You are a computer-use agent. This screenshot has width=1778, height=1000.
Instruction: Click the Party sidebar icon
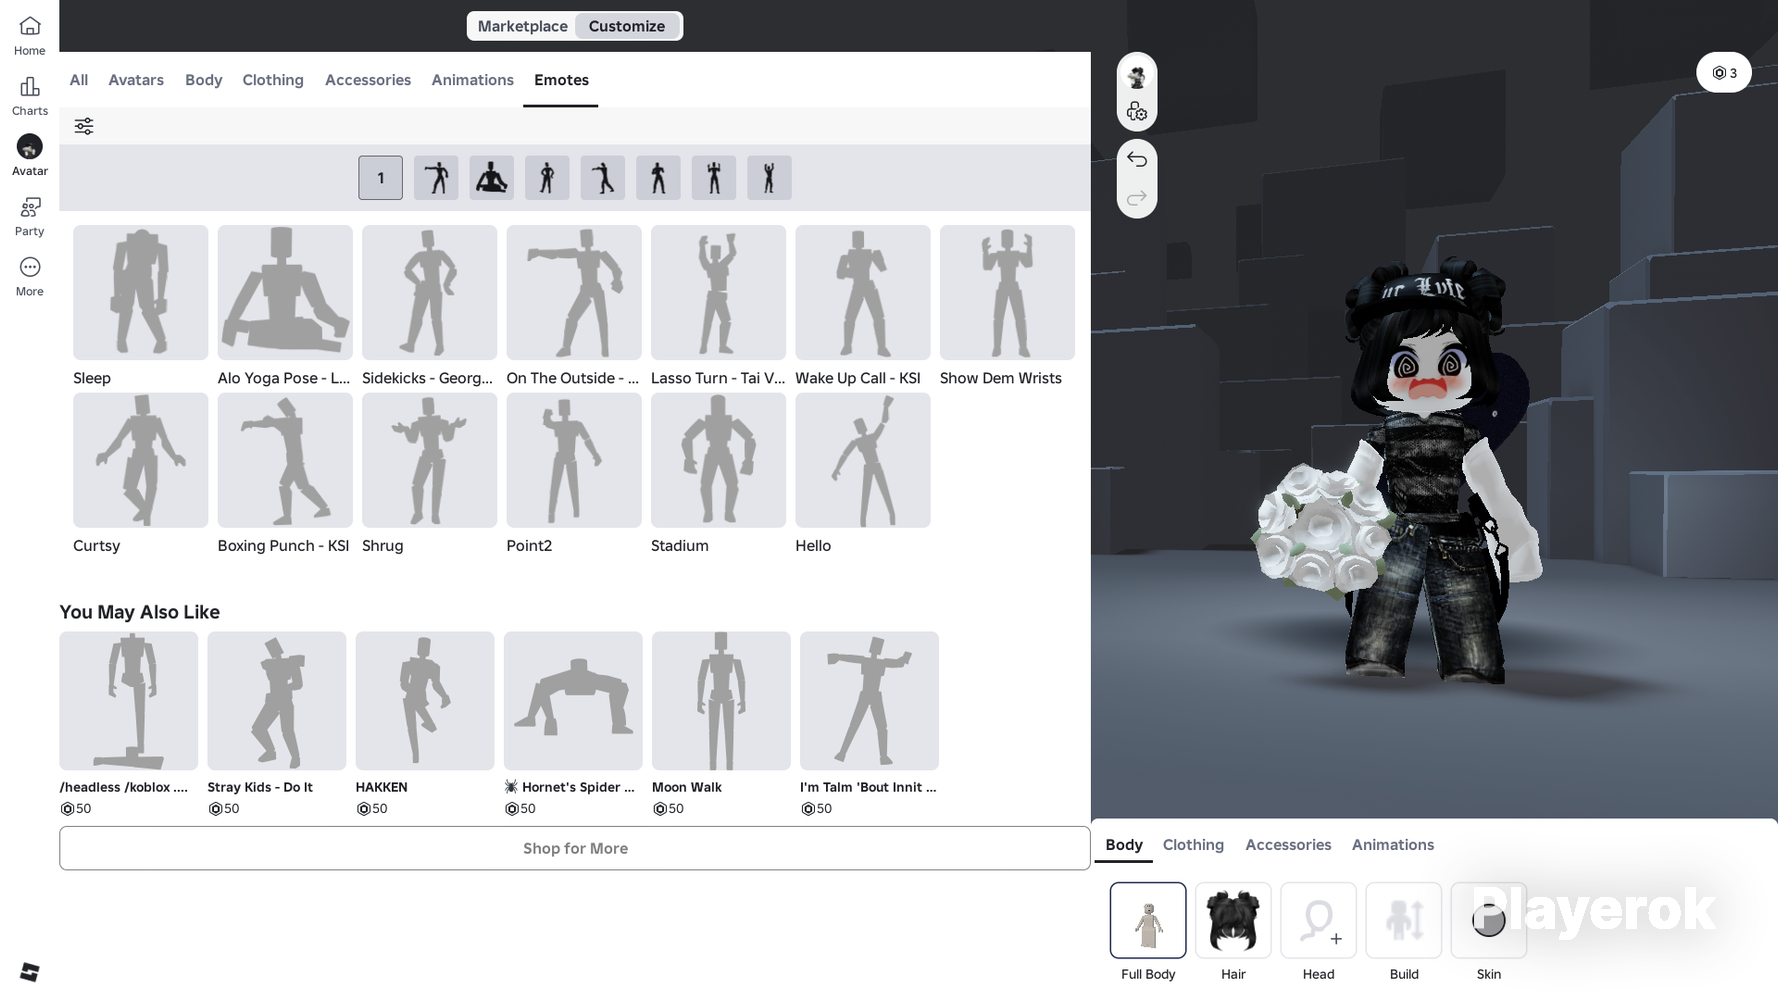tap(29, 216)
